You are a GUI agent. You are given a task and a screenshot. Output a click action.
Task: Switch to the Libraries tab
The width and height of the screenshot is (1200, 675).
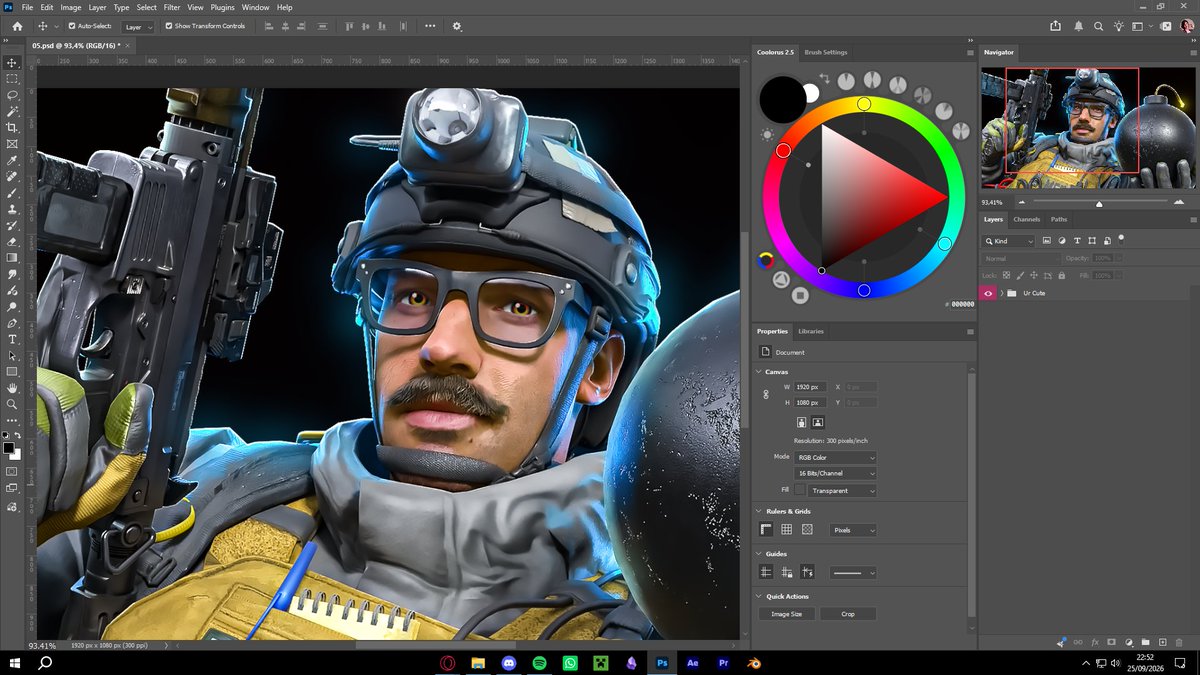(811, 331)
